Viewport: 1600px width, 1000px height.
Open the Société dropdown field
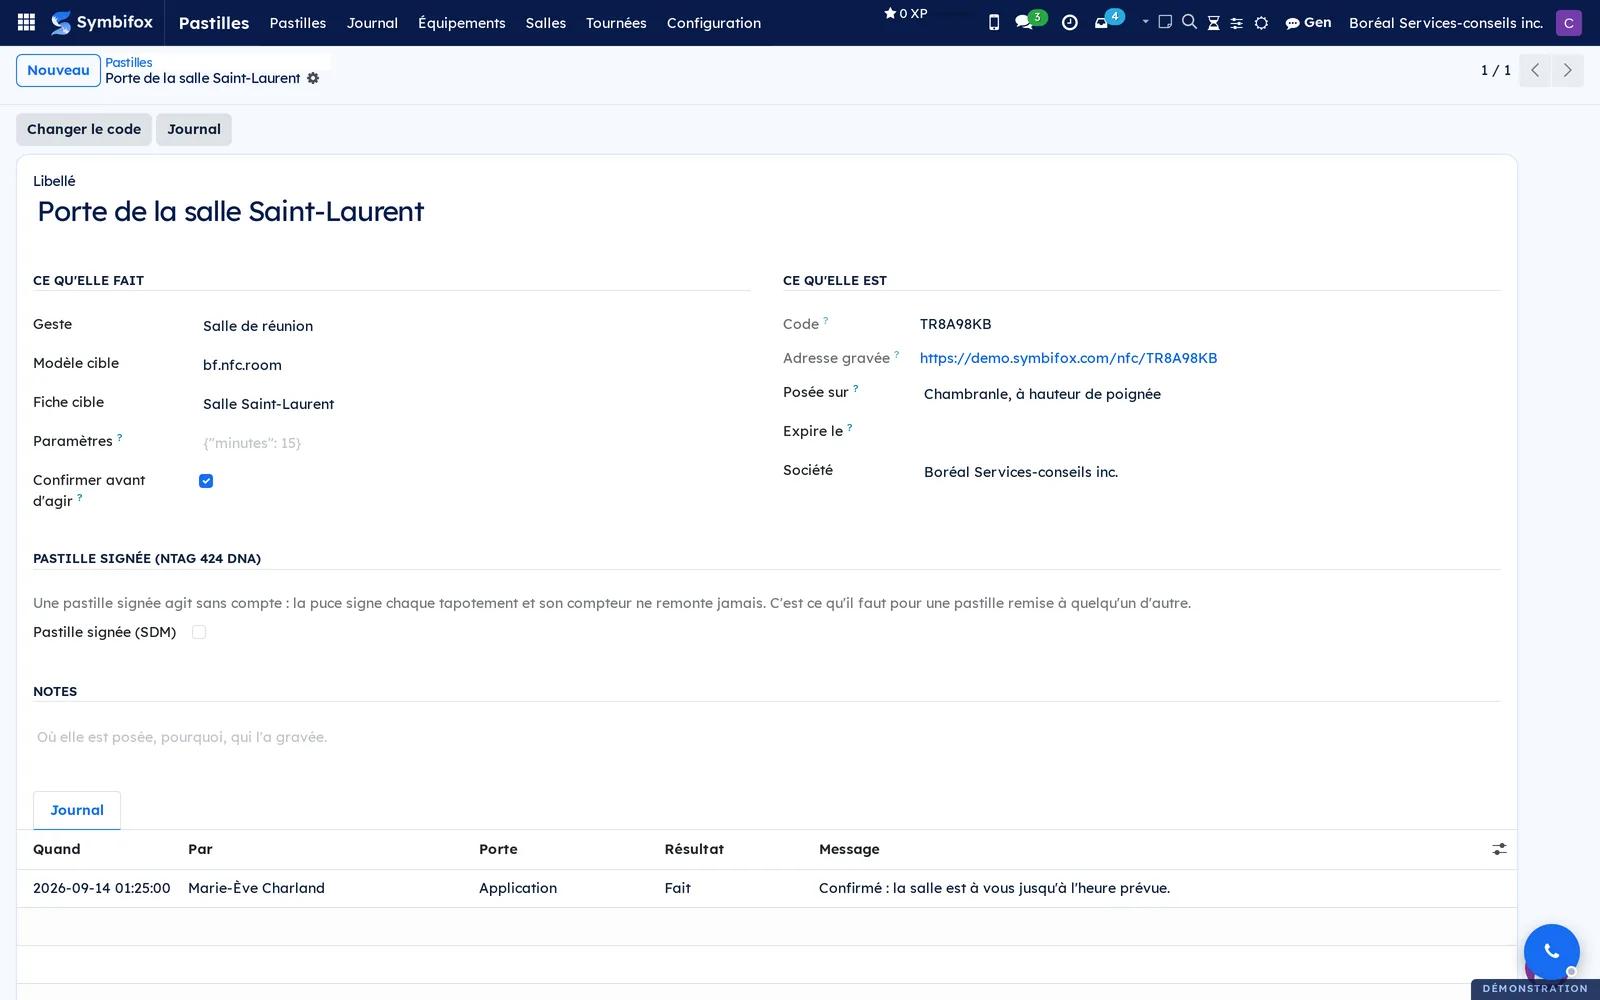pyautogui.click(x=1210, y=472)
